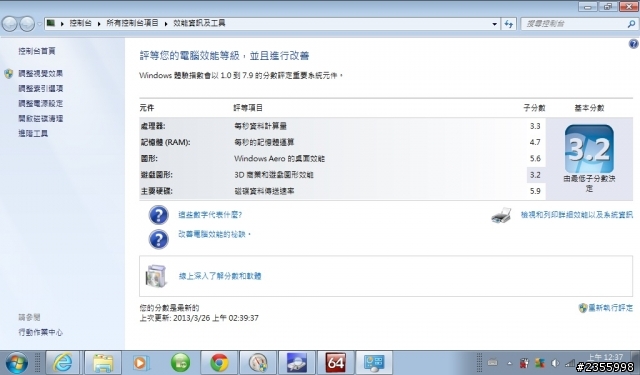
Task: Click question icon beside 這些數字代表什麼?
Action: (x=158, y=215)
